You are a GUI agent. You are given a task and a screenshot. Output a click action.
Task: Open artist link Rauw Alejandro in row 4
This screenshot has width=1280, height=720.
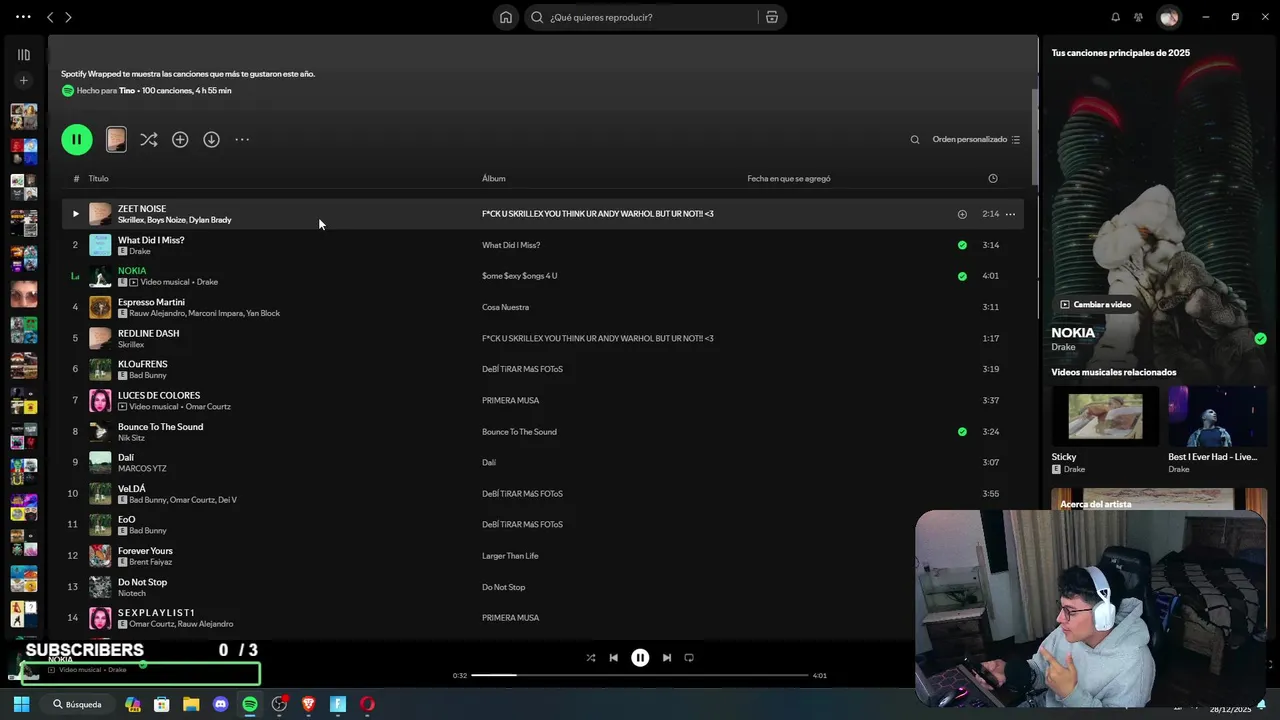157,313
